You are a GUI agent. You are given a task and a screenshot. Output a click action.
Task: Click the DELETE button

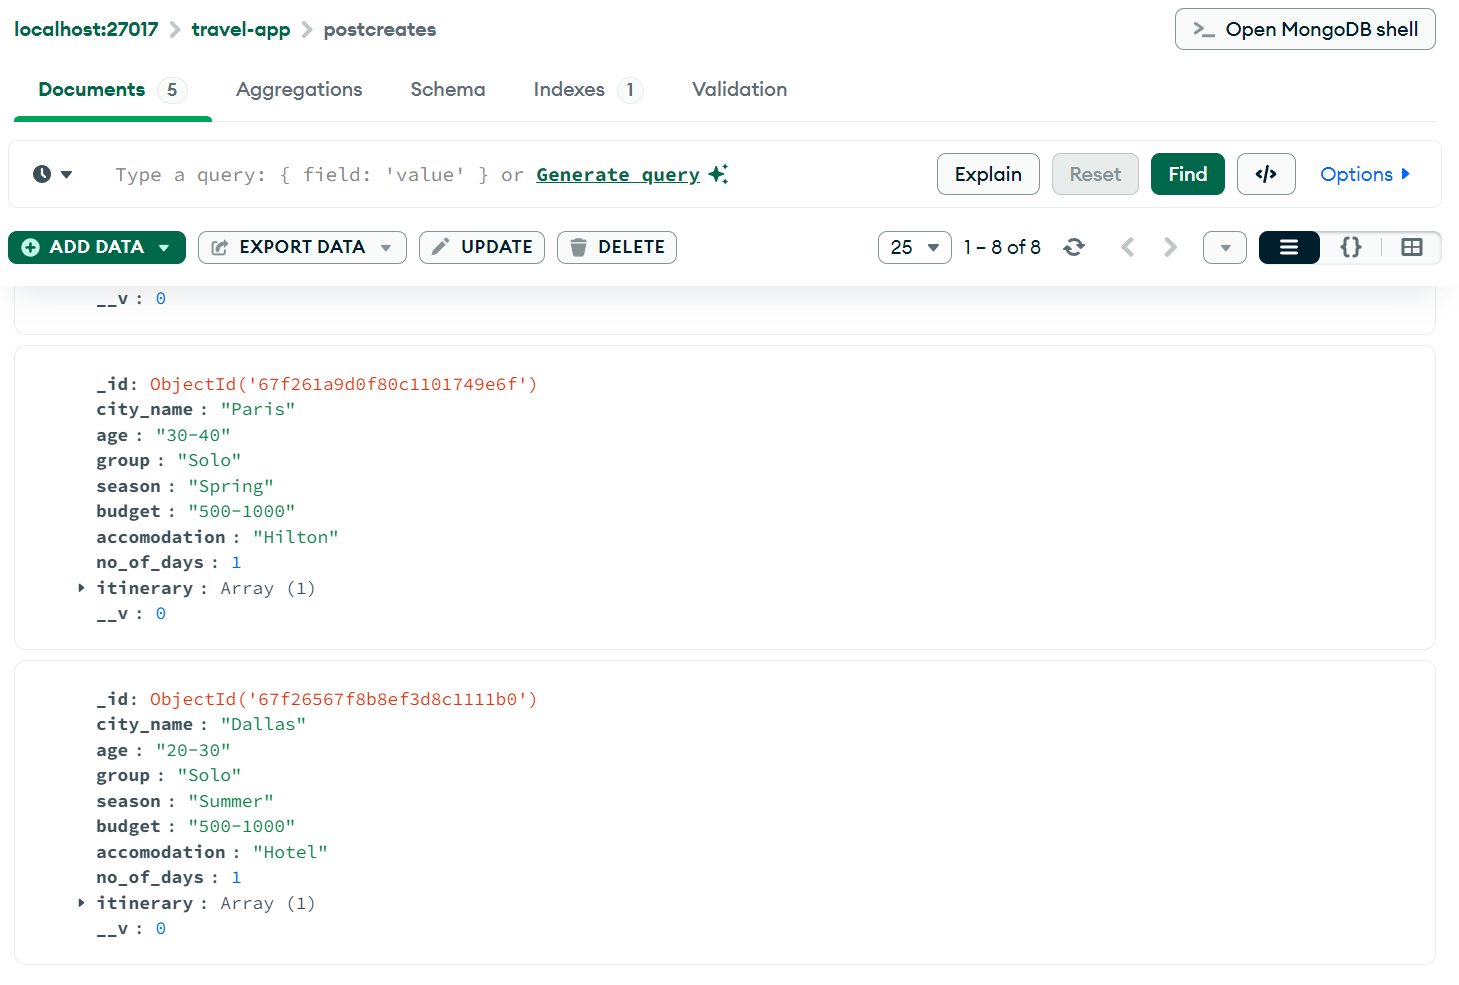[x=617, y=247]
